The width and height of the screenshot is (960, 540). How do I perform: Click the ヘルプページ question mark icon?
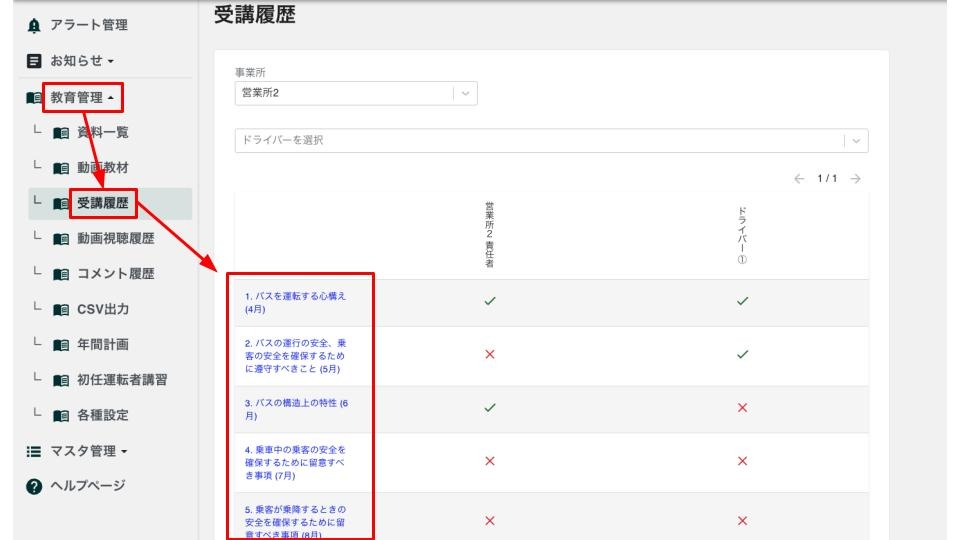tap(33, 486)
